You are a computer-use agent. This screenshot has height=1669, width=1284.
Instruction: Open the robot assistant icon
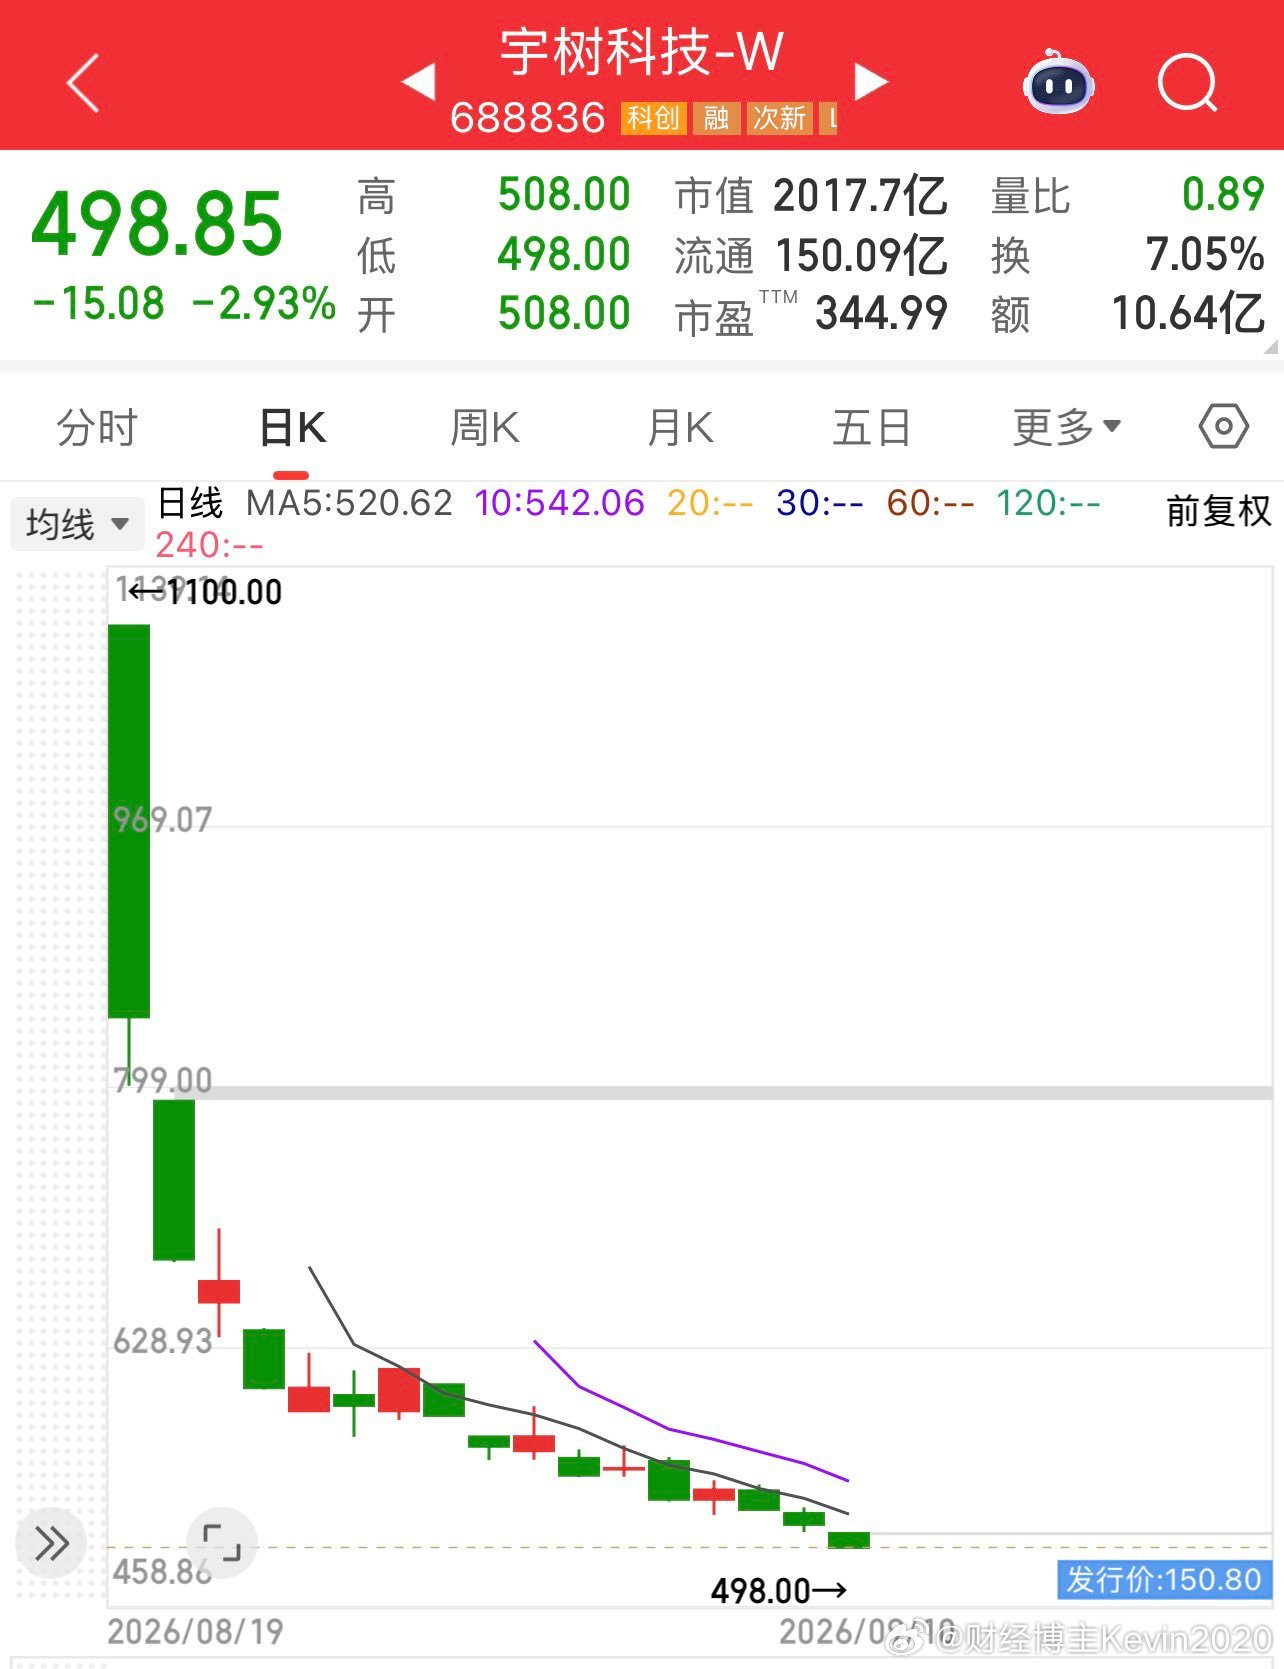(1058, 82)
